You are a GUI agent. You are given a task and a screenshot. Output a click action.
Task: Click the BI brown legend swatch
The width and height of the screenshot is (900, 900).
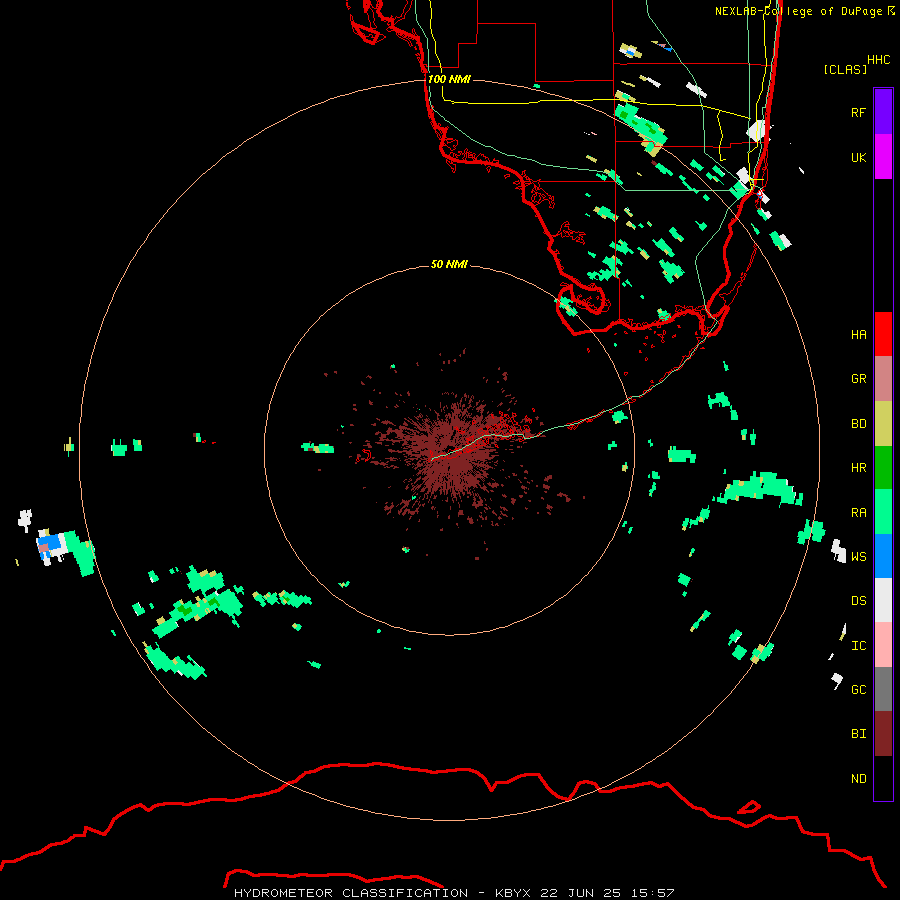click(x=883, y=734)
